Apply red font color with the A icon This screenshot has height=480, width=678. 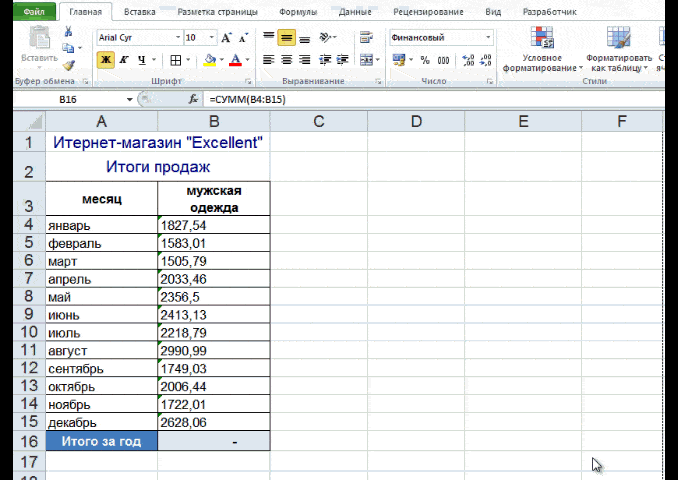[x=235, y=60]
